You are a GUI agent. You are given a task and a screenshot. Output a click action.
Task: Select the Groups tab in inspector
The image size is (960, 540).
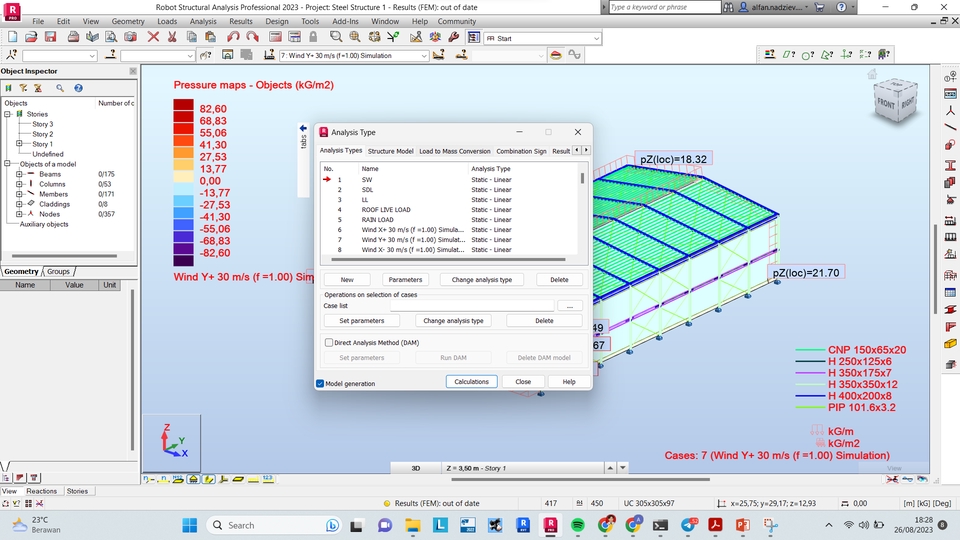(58, 271)
